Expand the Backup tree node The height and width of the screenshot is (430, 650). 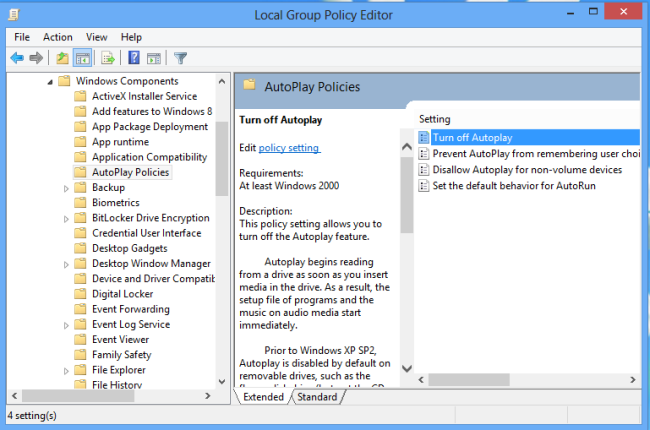66,189
